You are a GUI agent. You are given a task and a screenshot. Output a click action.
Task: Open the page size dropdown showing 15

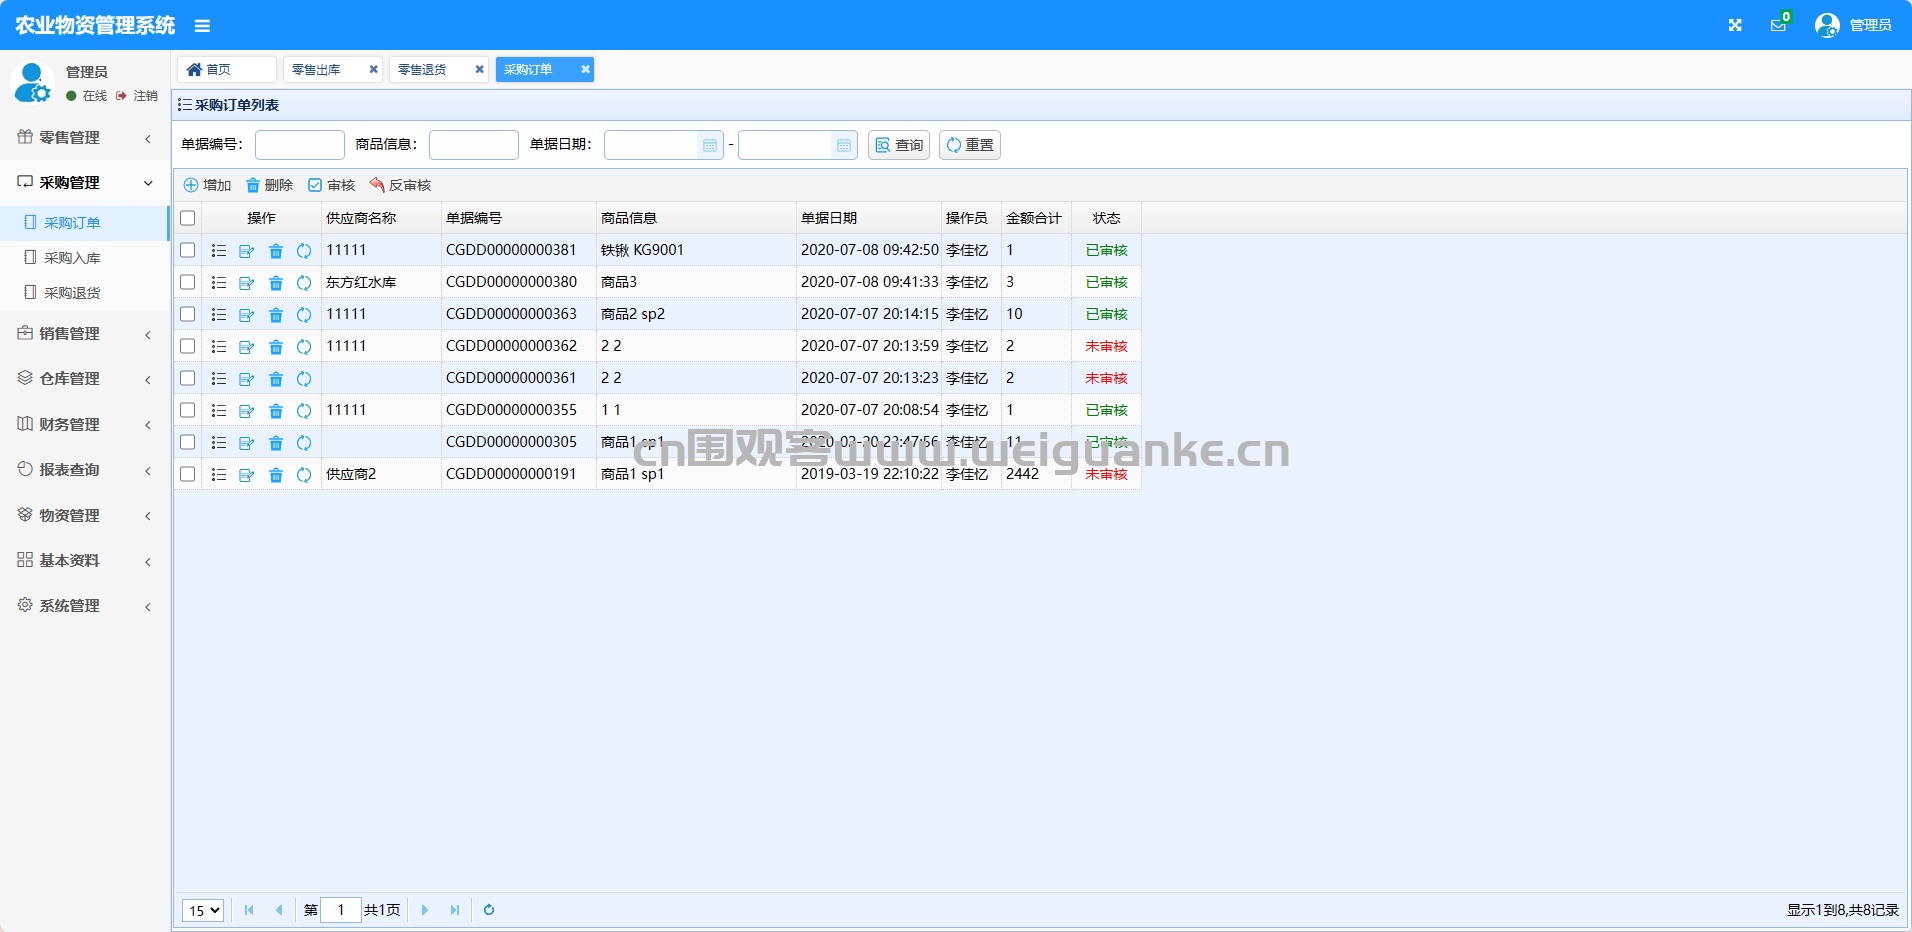click(x=203, y=910)
